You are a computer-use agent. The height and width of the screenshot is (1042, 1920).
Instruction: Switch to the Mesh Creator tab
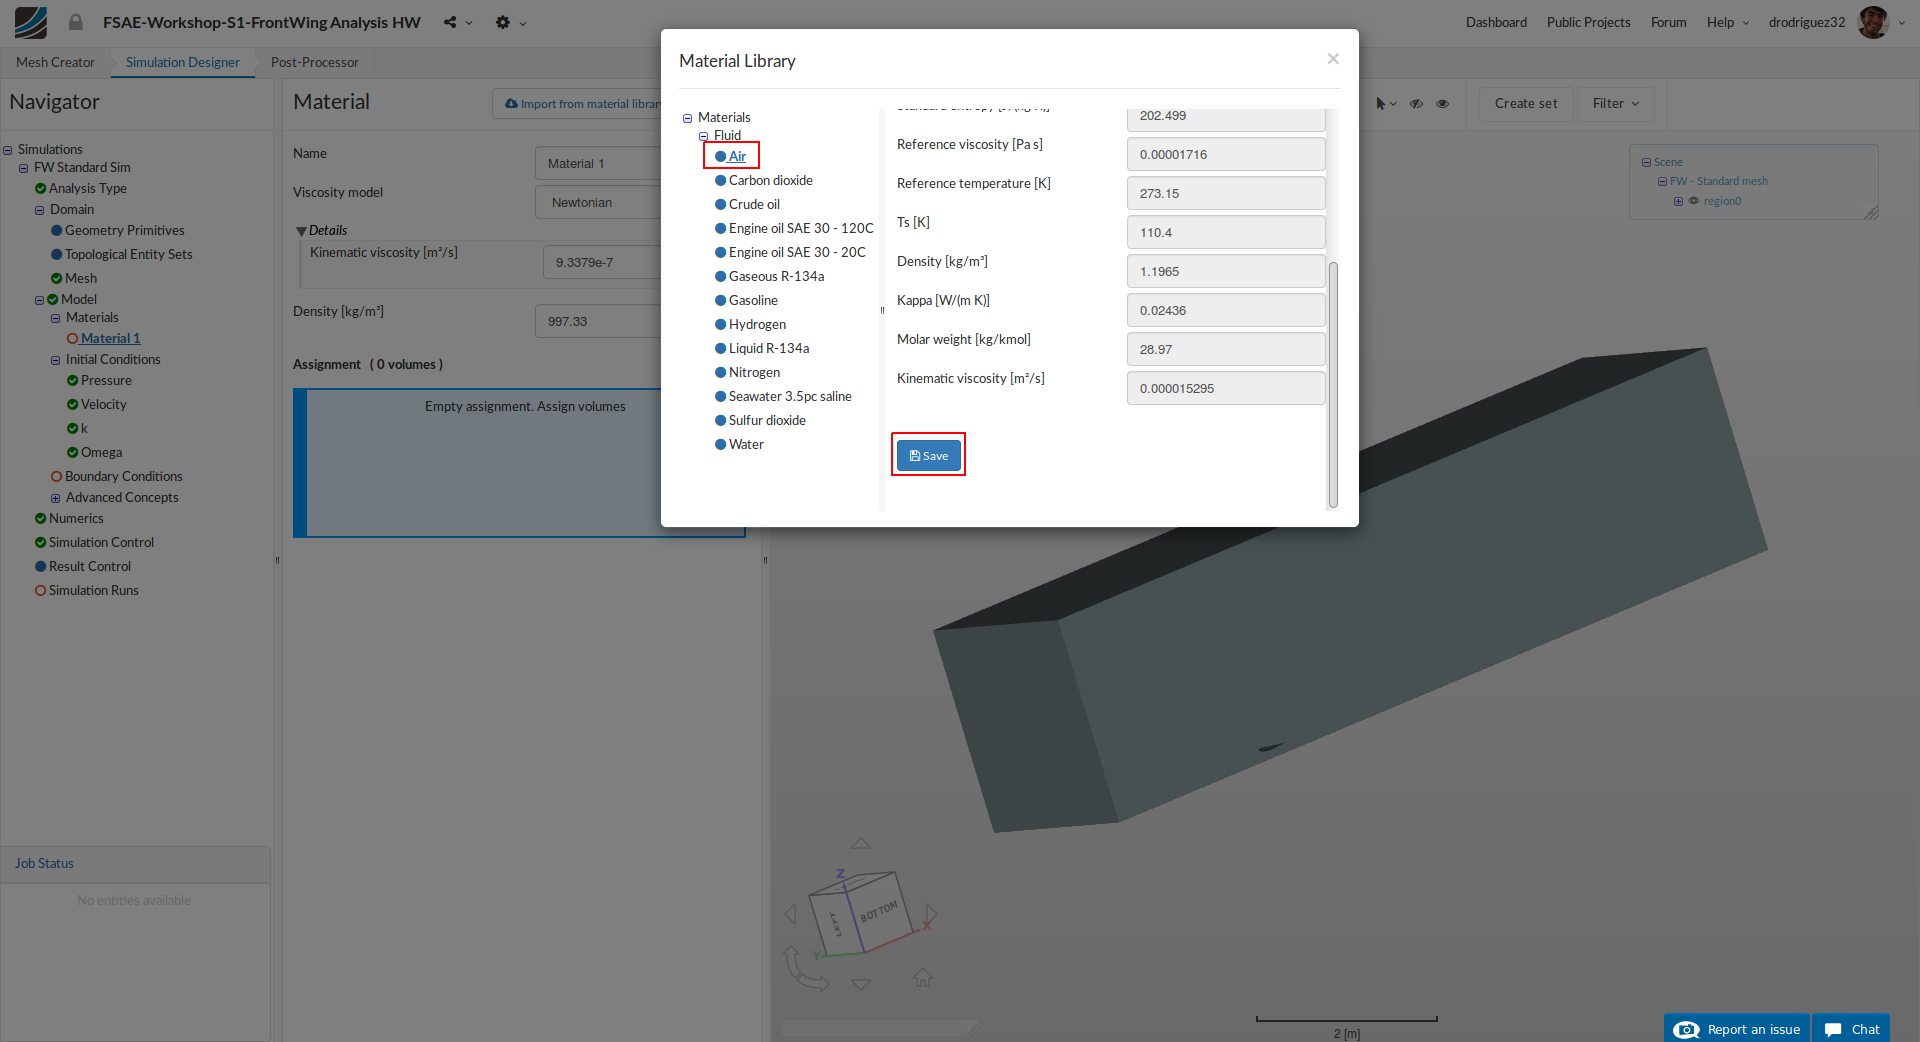click(x=55, y=62)
